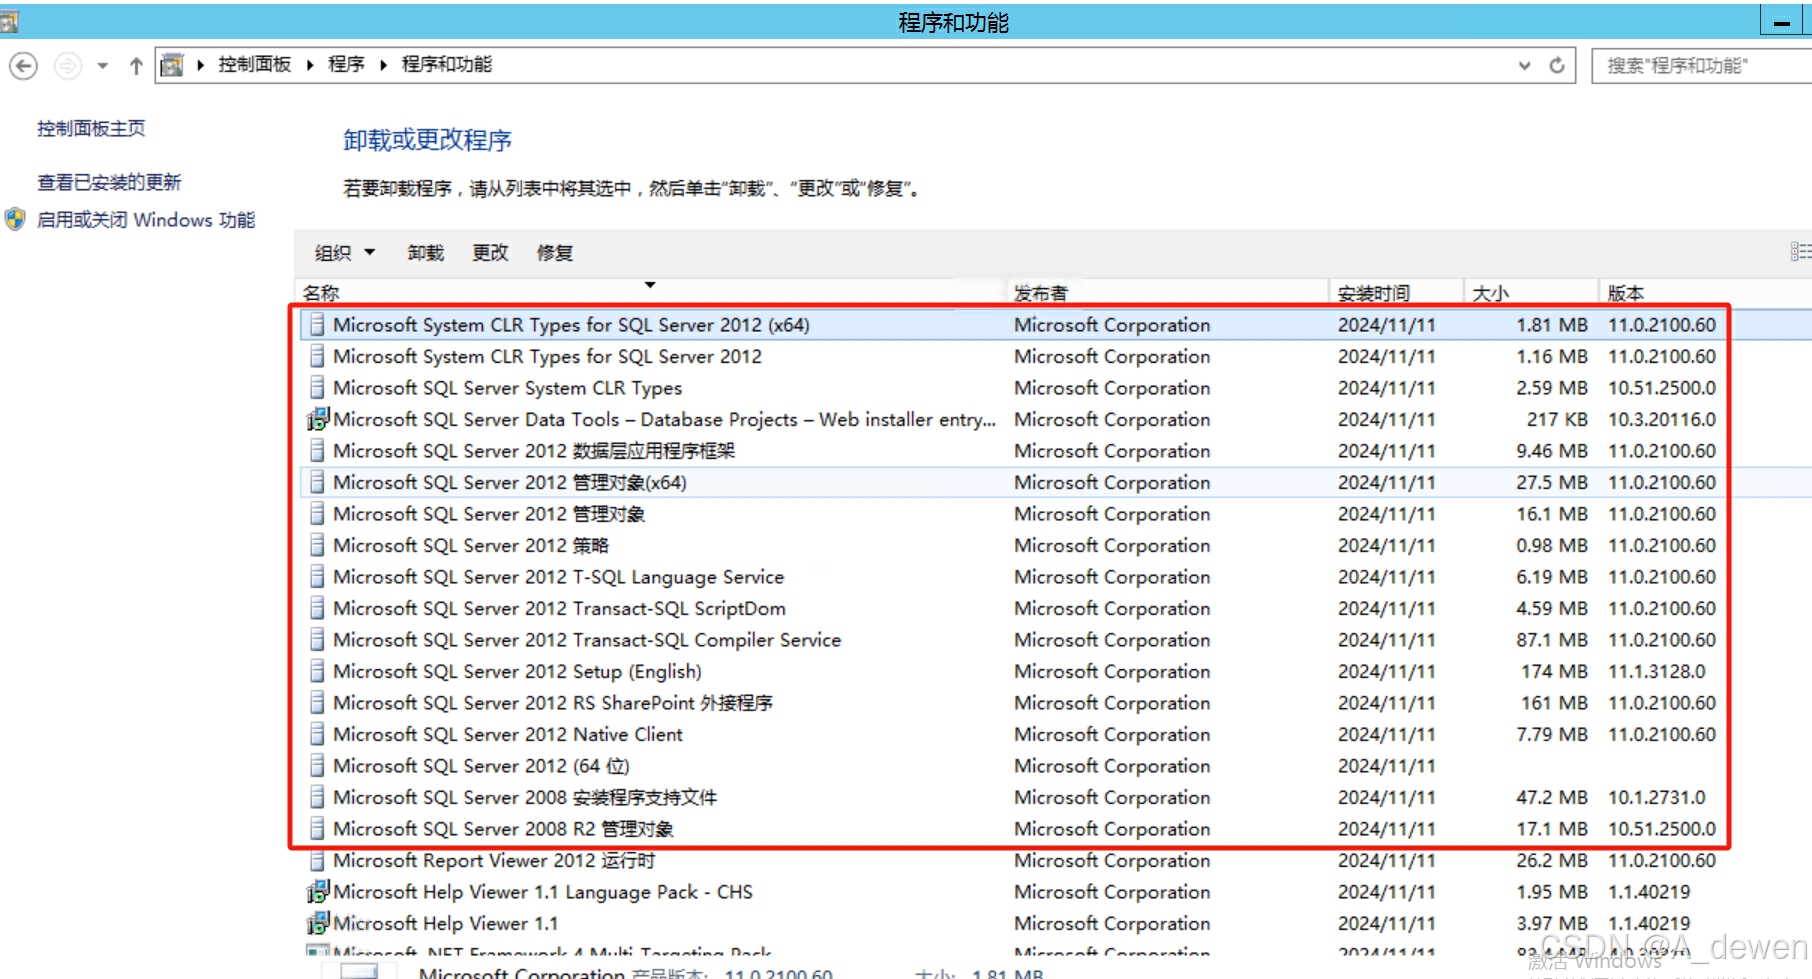Click window icon in title bar
This screenshot has height=979, width=1812.
9,22
